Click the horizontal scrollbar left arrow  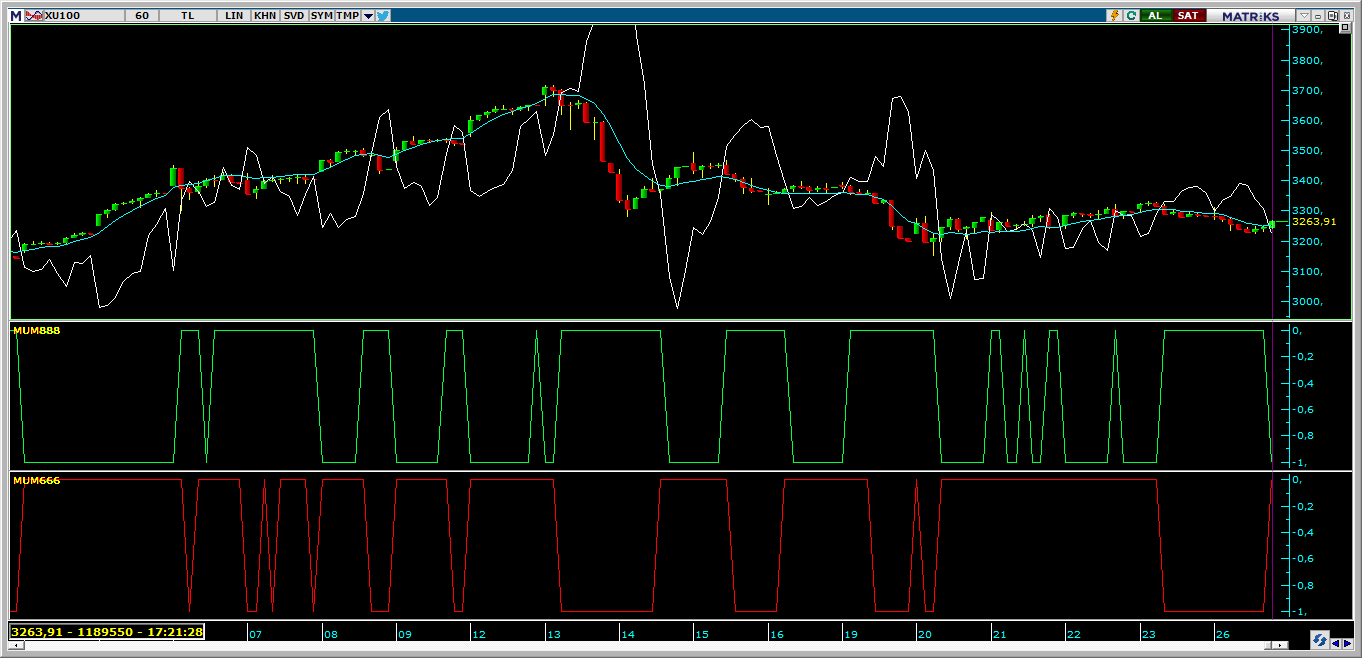[14, 645]
